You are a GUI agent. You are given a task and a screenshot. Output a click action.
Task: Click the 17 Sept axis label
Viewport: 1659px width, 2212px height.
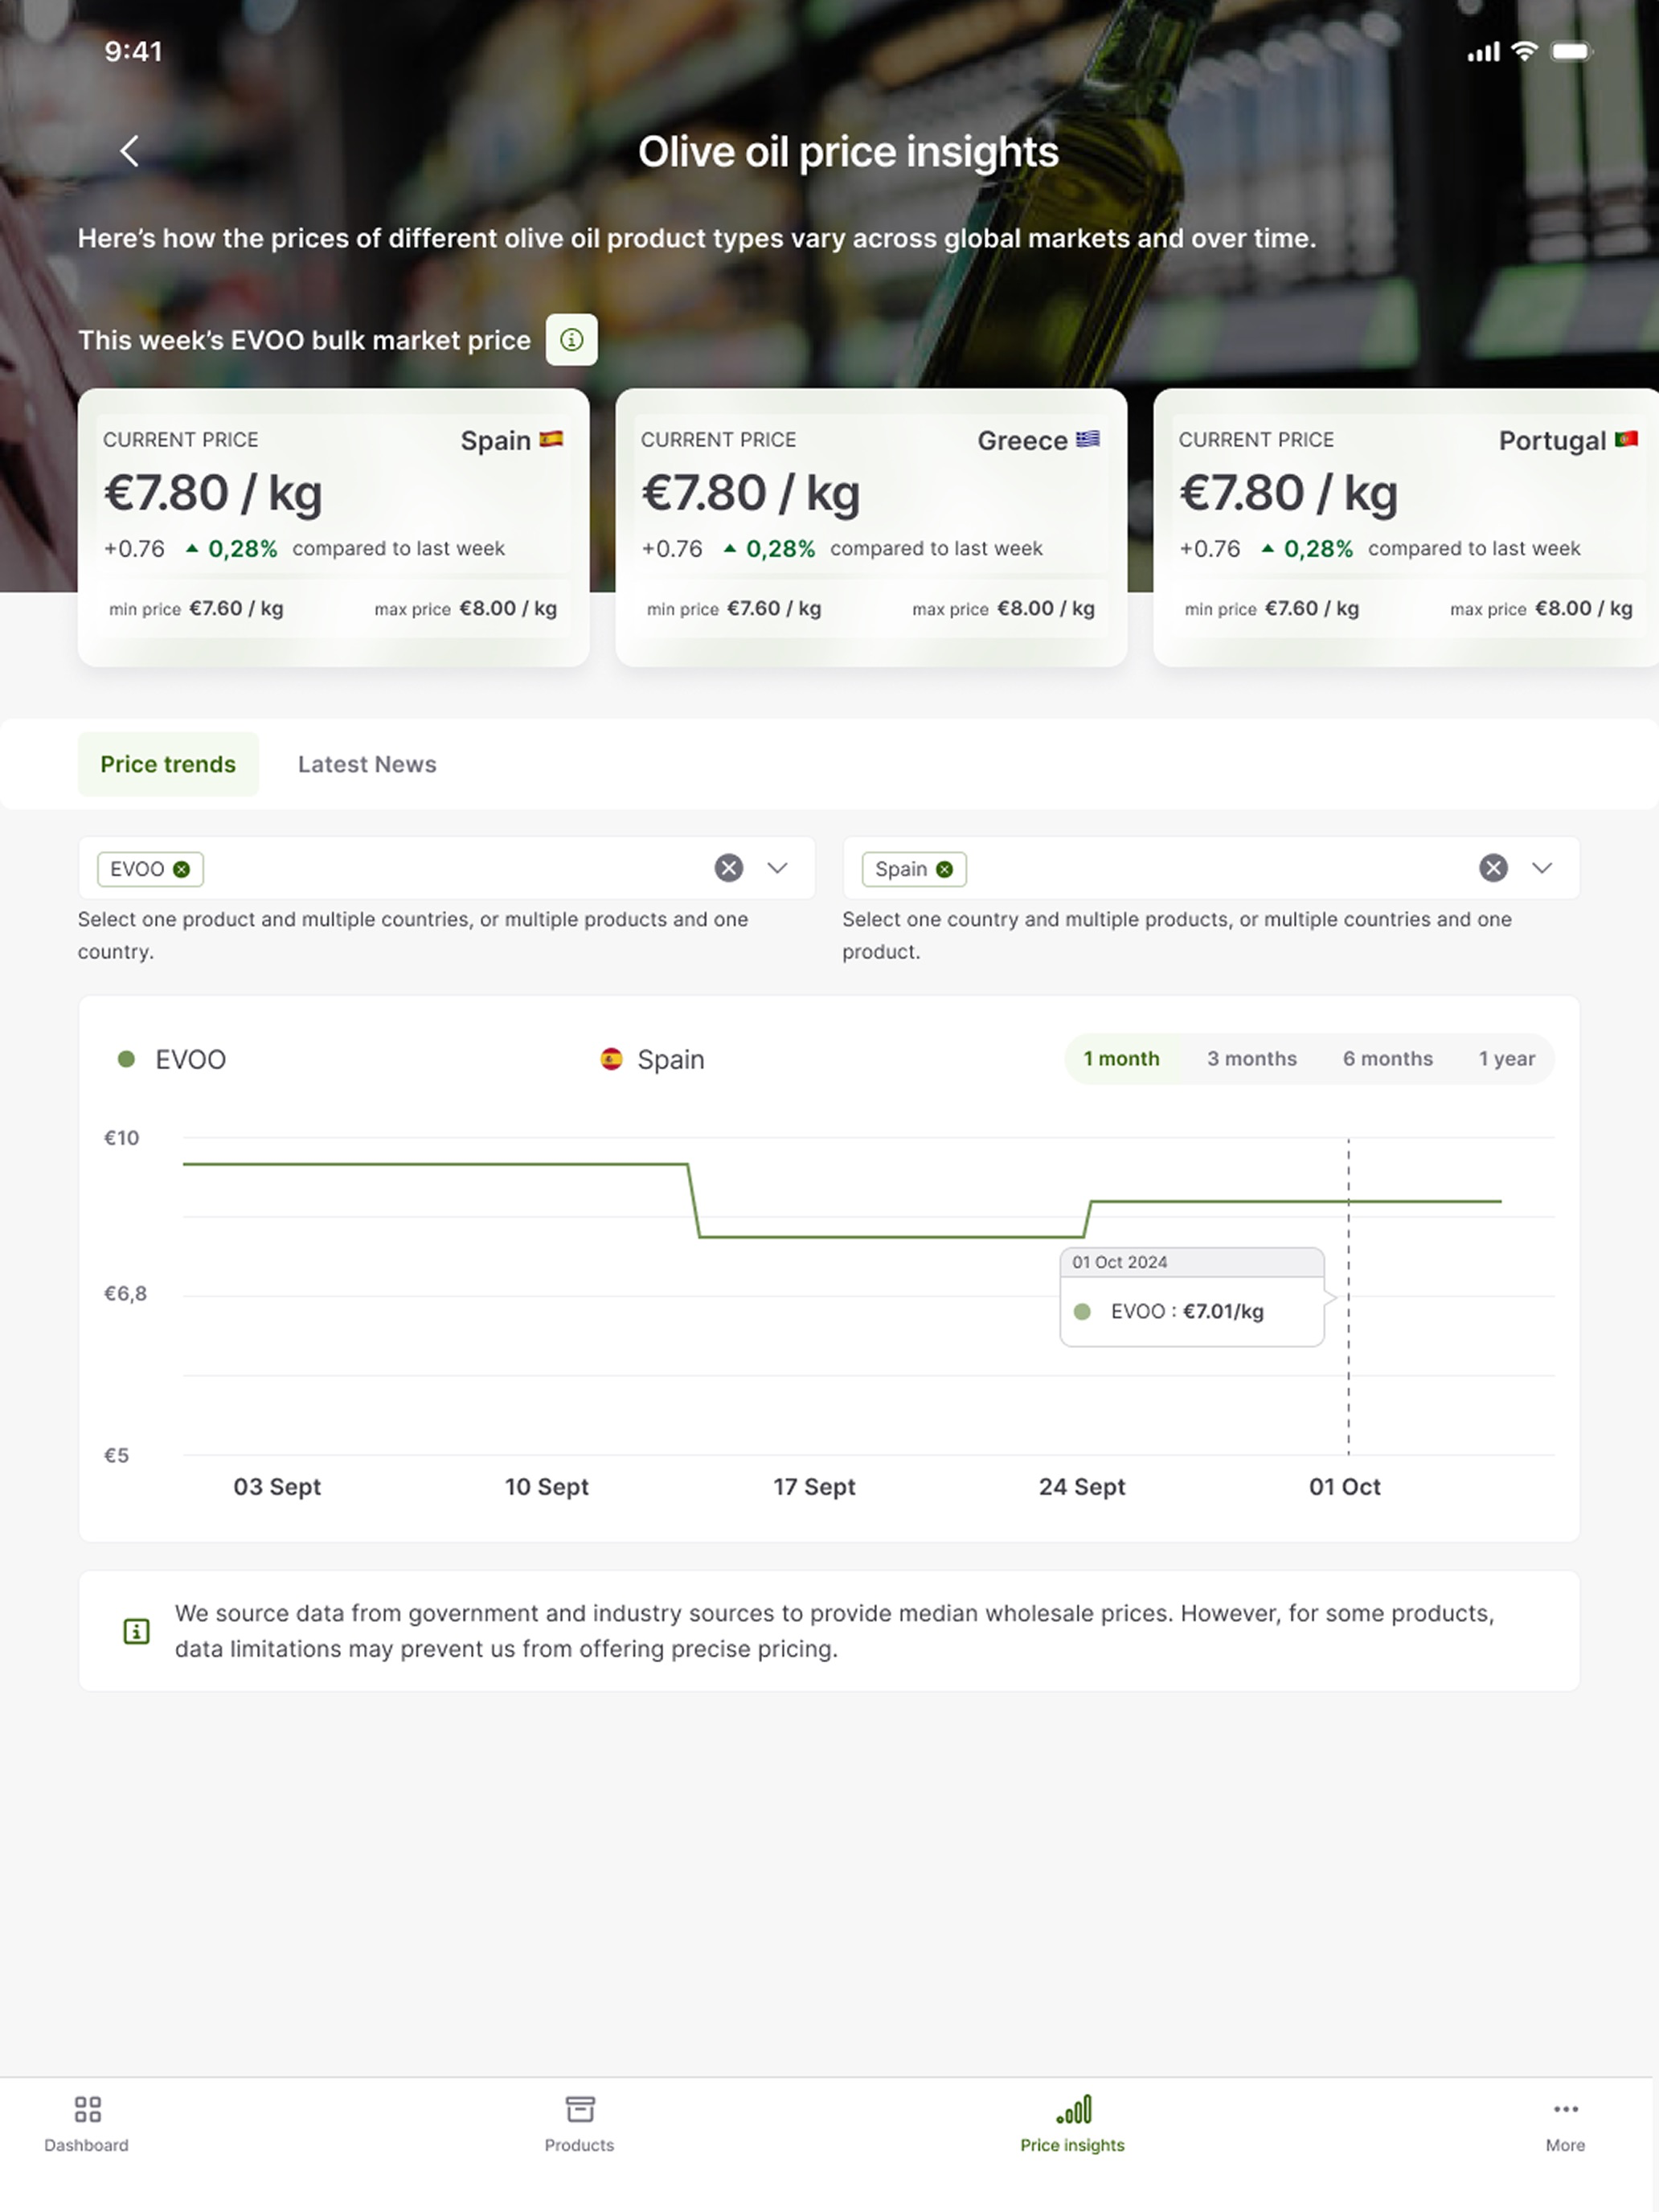[x=814, y=1487]
